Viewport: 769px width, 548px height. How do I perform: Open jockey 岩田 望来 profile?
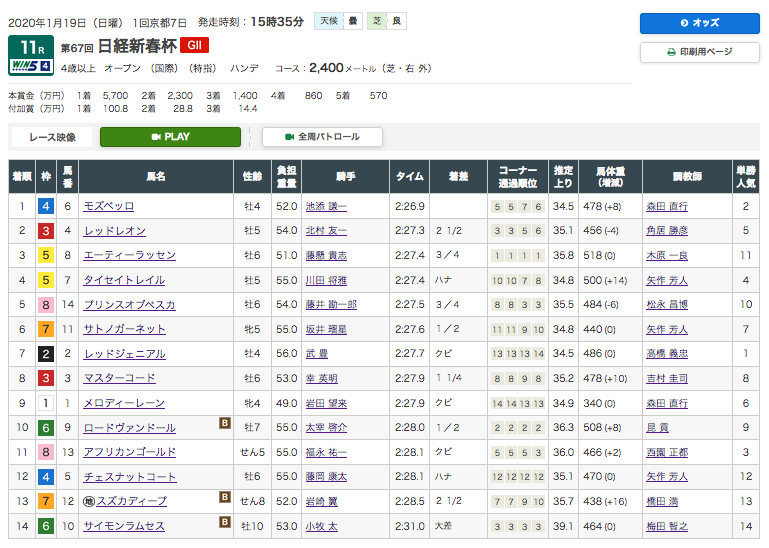pos(326,403)
